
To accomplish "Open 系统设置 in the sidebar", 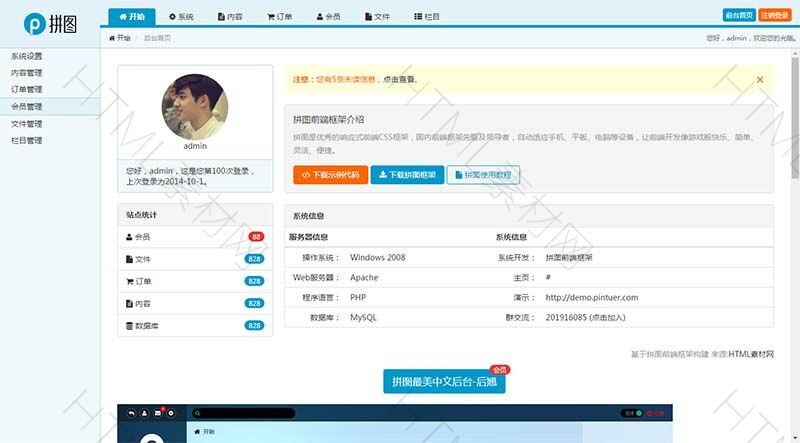I will click(27, 56).
